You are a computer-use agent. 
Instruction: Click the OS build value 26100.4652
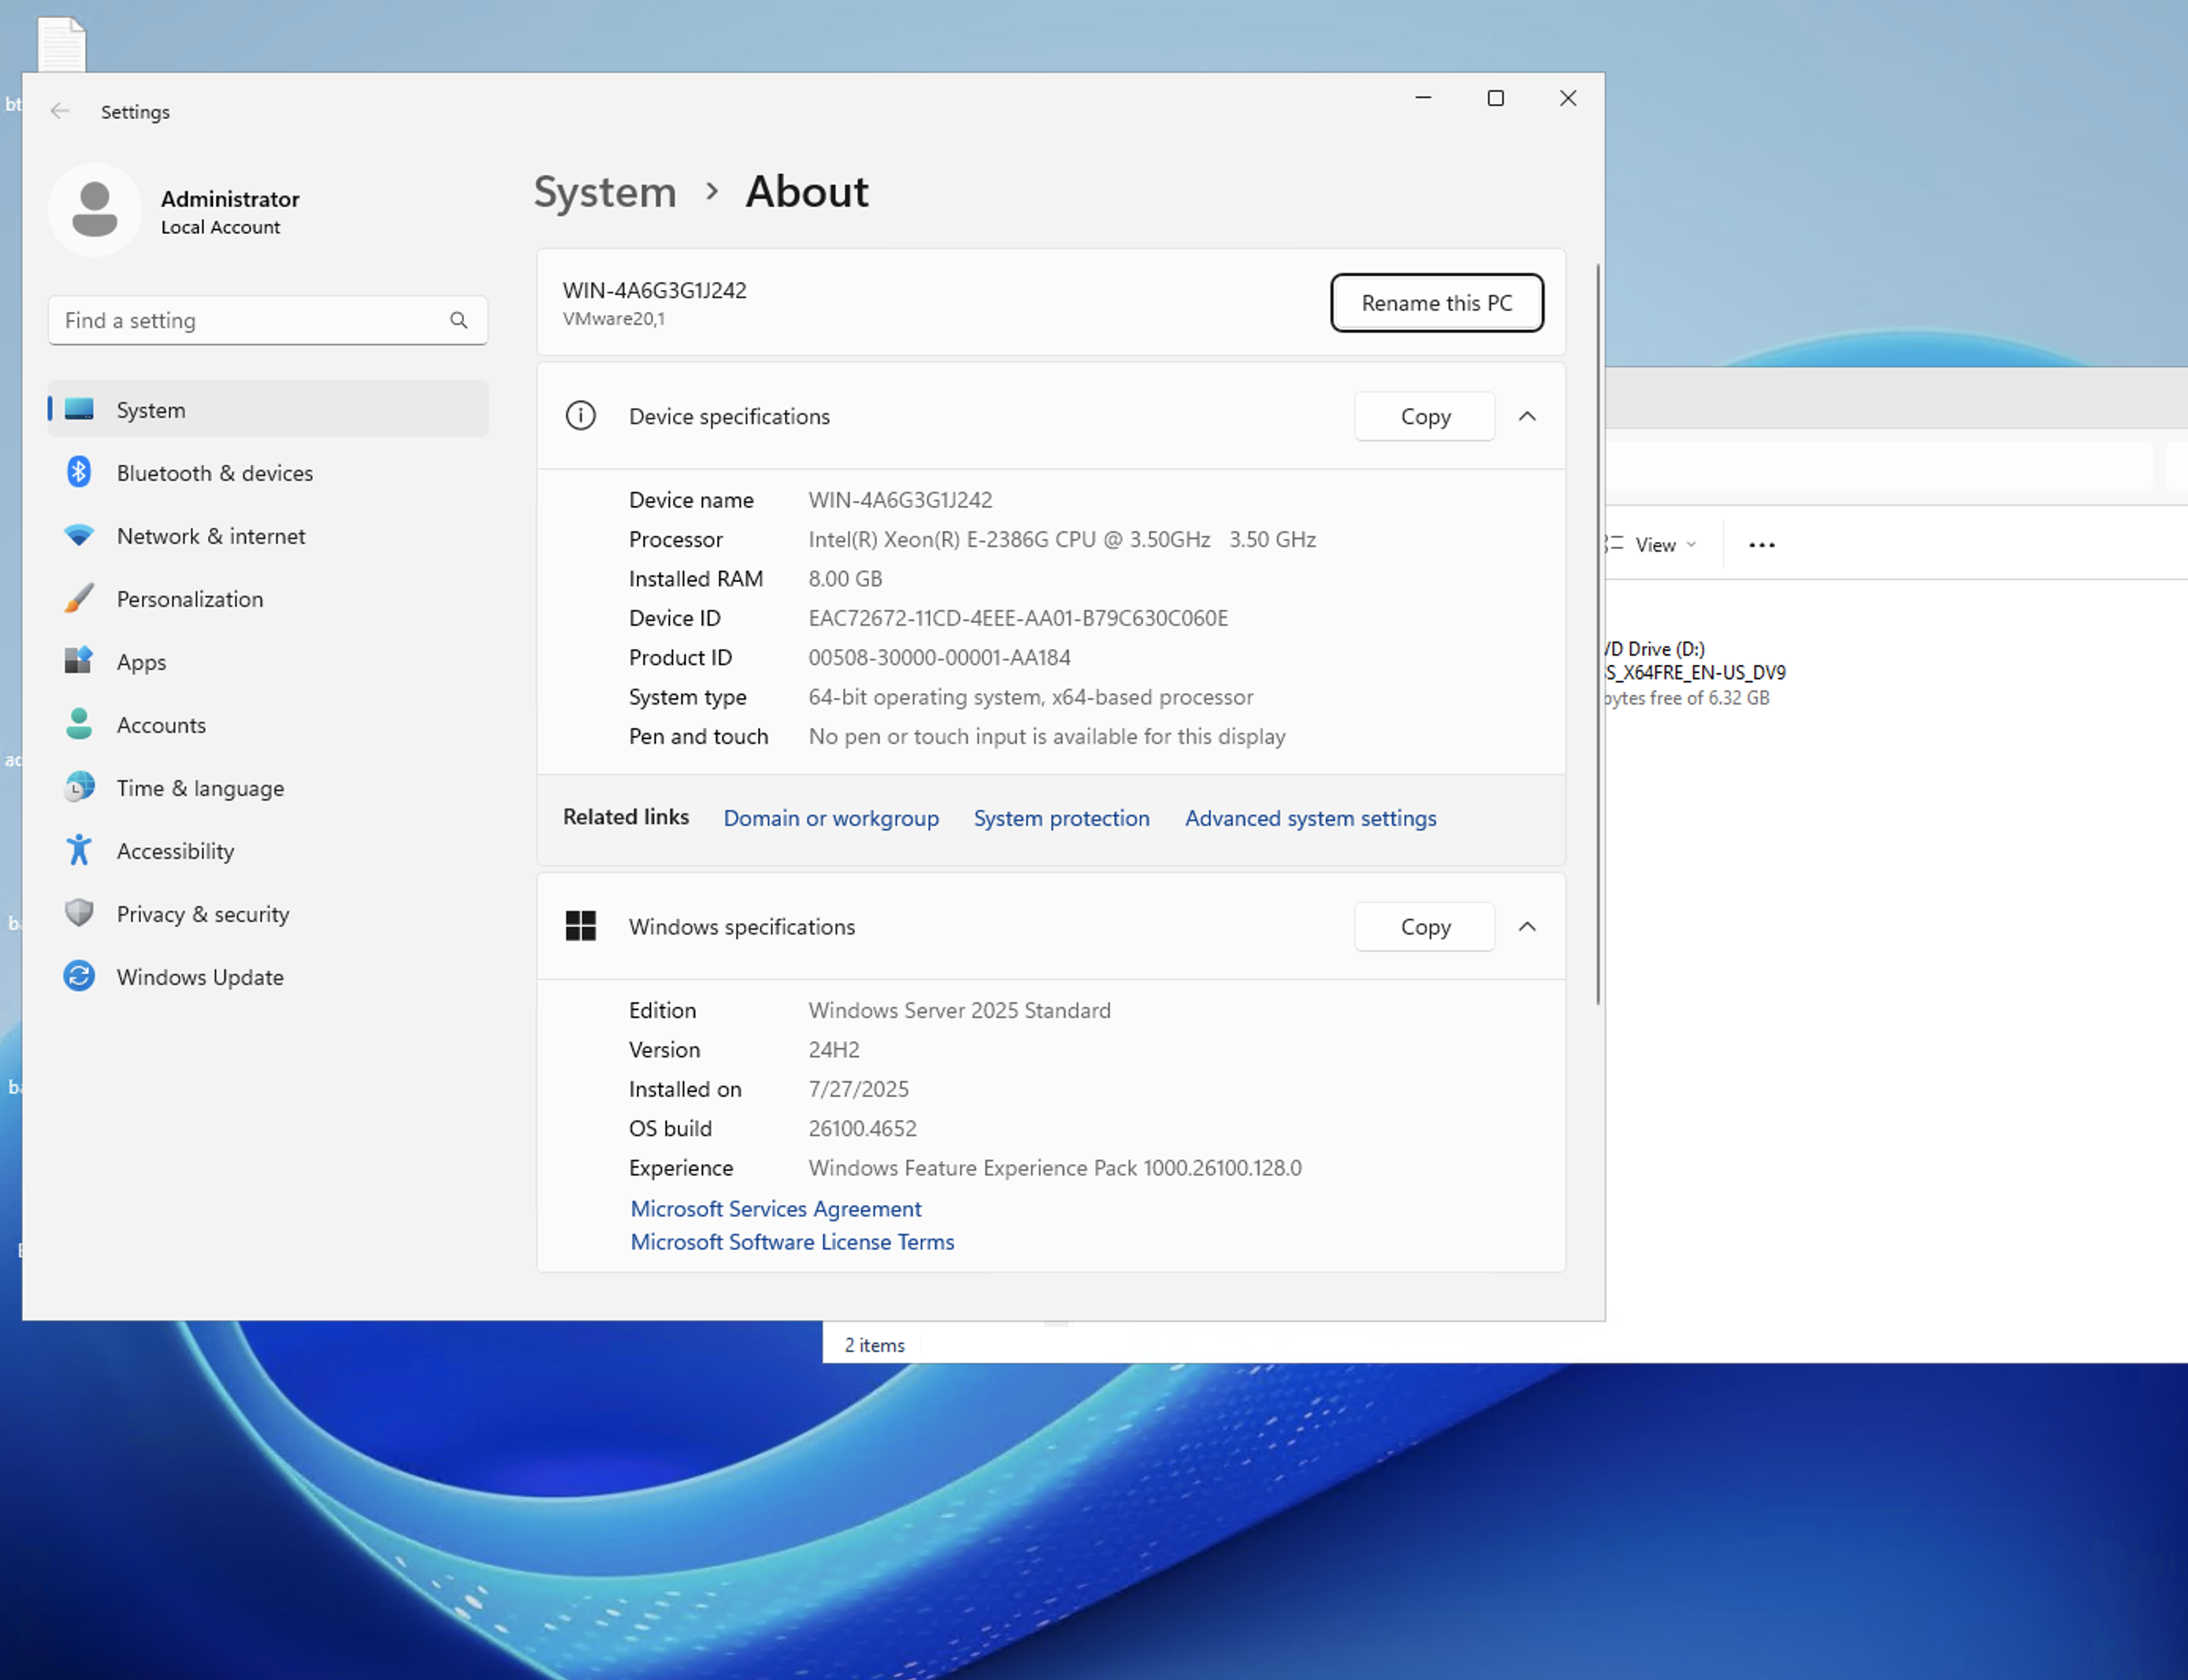[862, 1128]
